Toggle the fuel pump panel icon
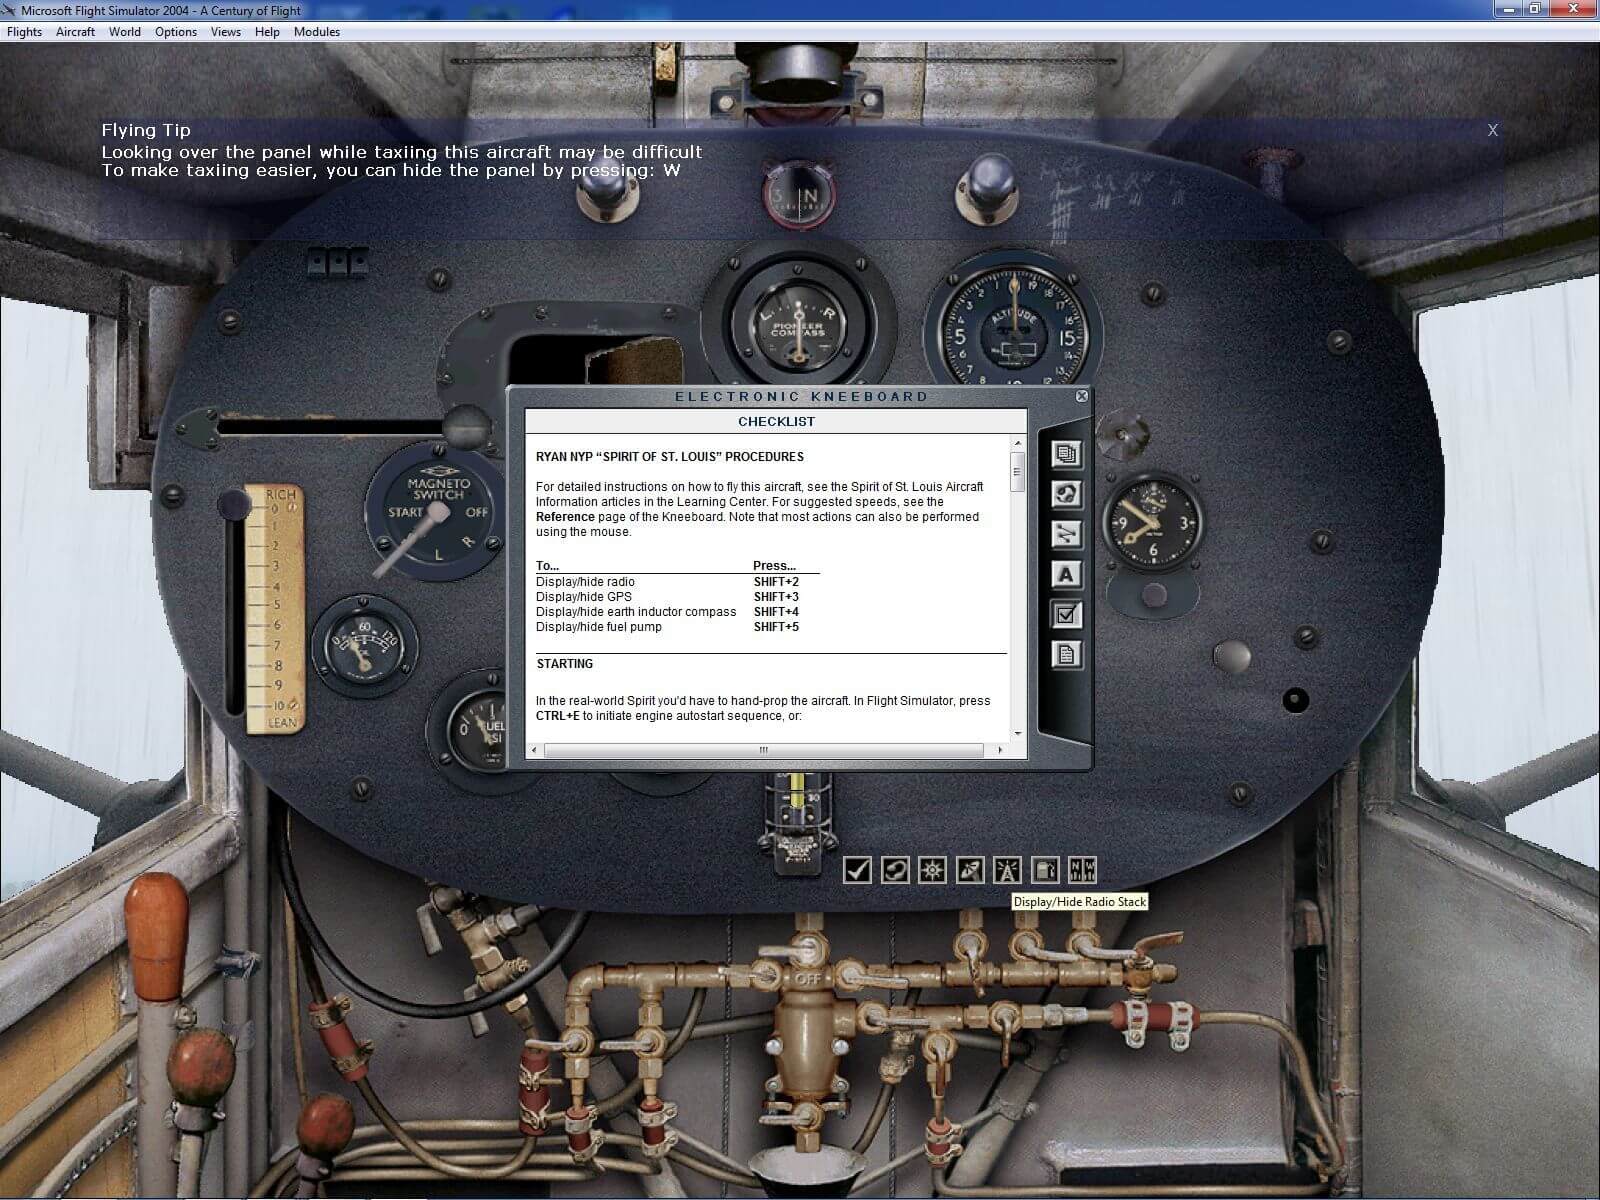 [x=1044, y=870]
